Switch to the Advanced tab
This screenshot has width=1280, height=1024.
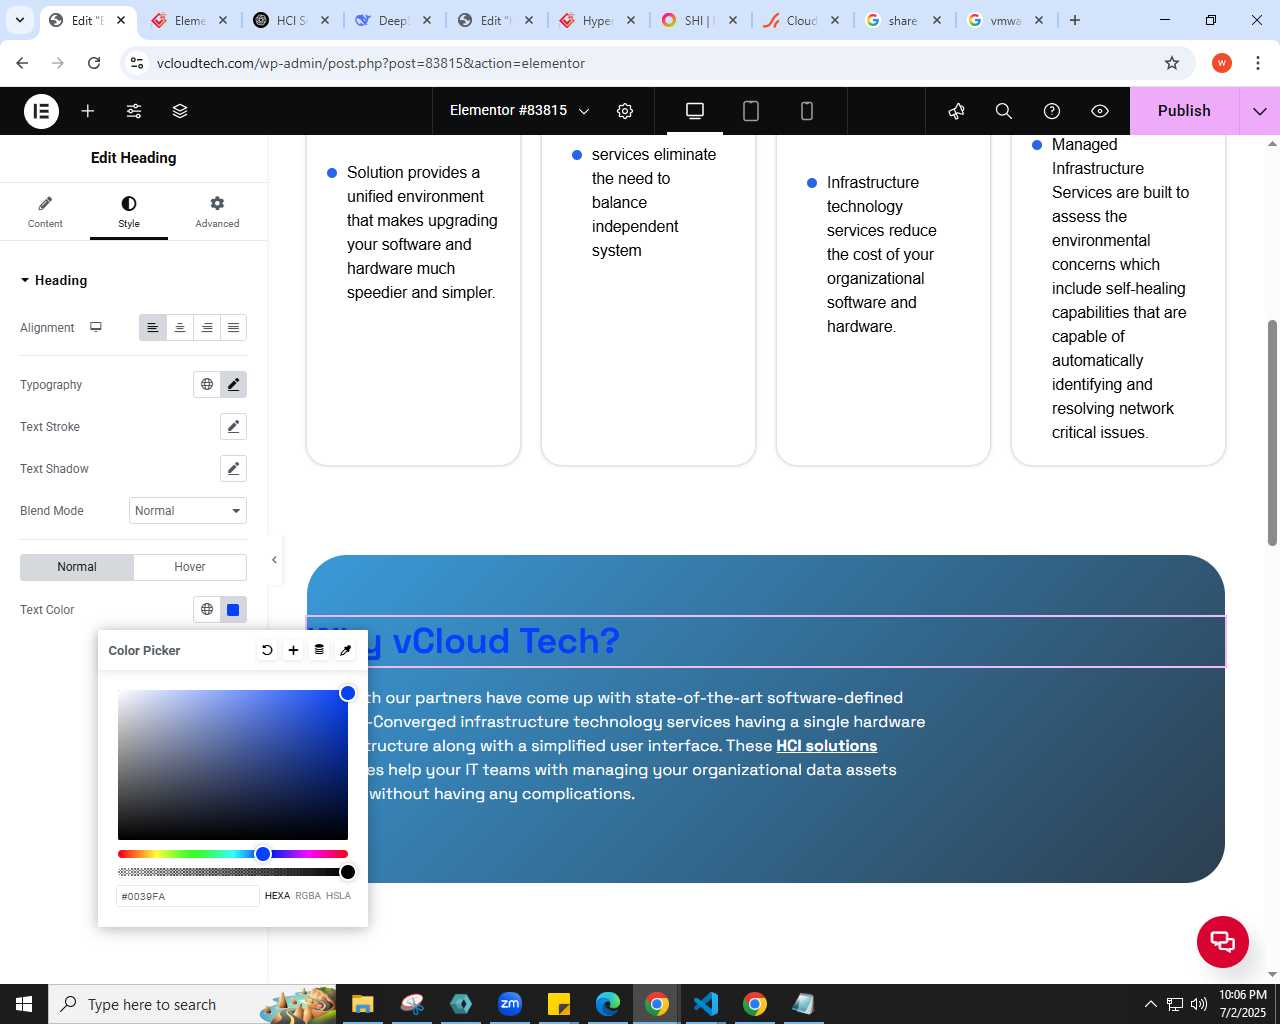[217, 212]
